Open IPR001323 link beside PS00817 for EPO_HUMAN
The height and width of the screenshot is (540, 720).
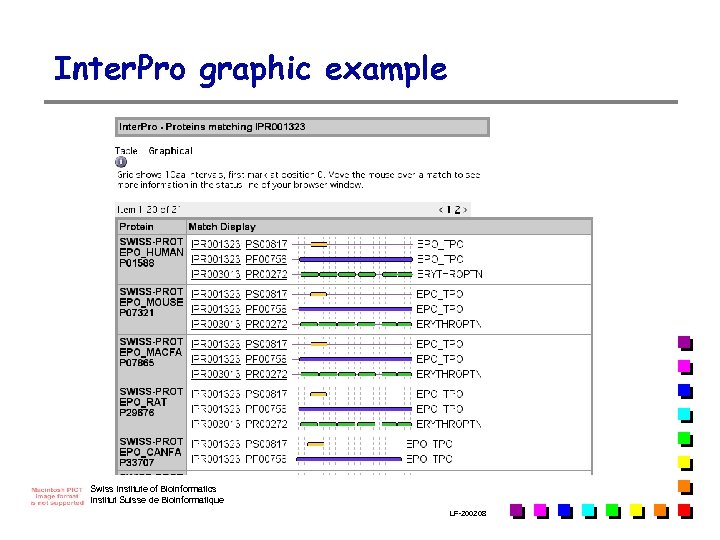click(x=216, y=244)
